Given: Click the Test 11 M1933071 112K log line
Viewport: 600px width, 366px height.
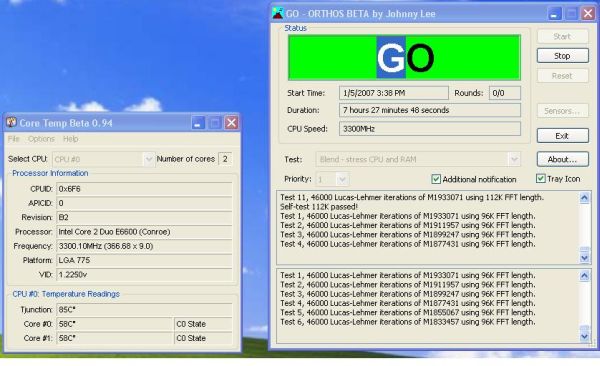Looking at the screenshot, I should pos(412,198).
